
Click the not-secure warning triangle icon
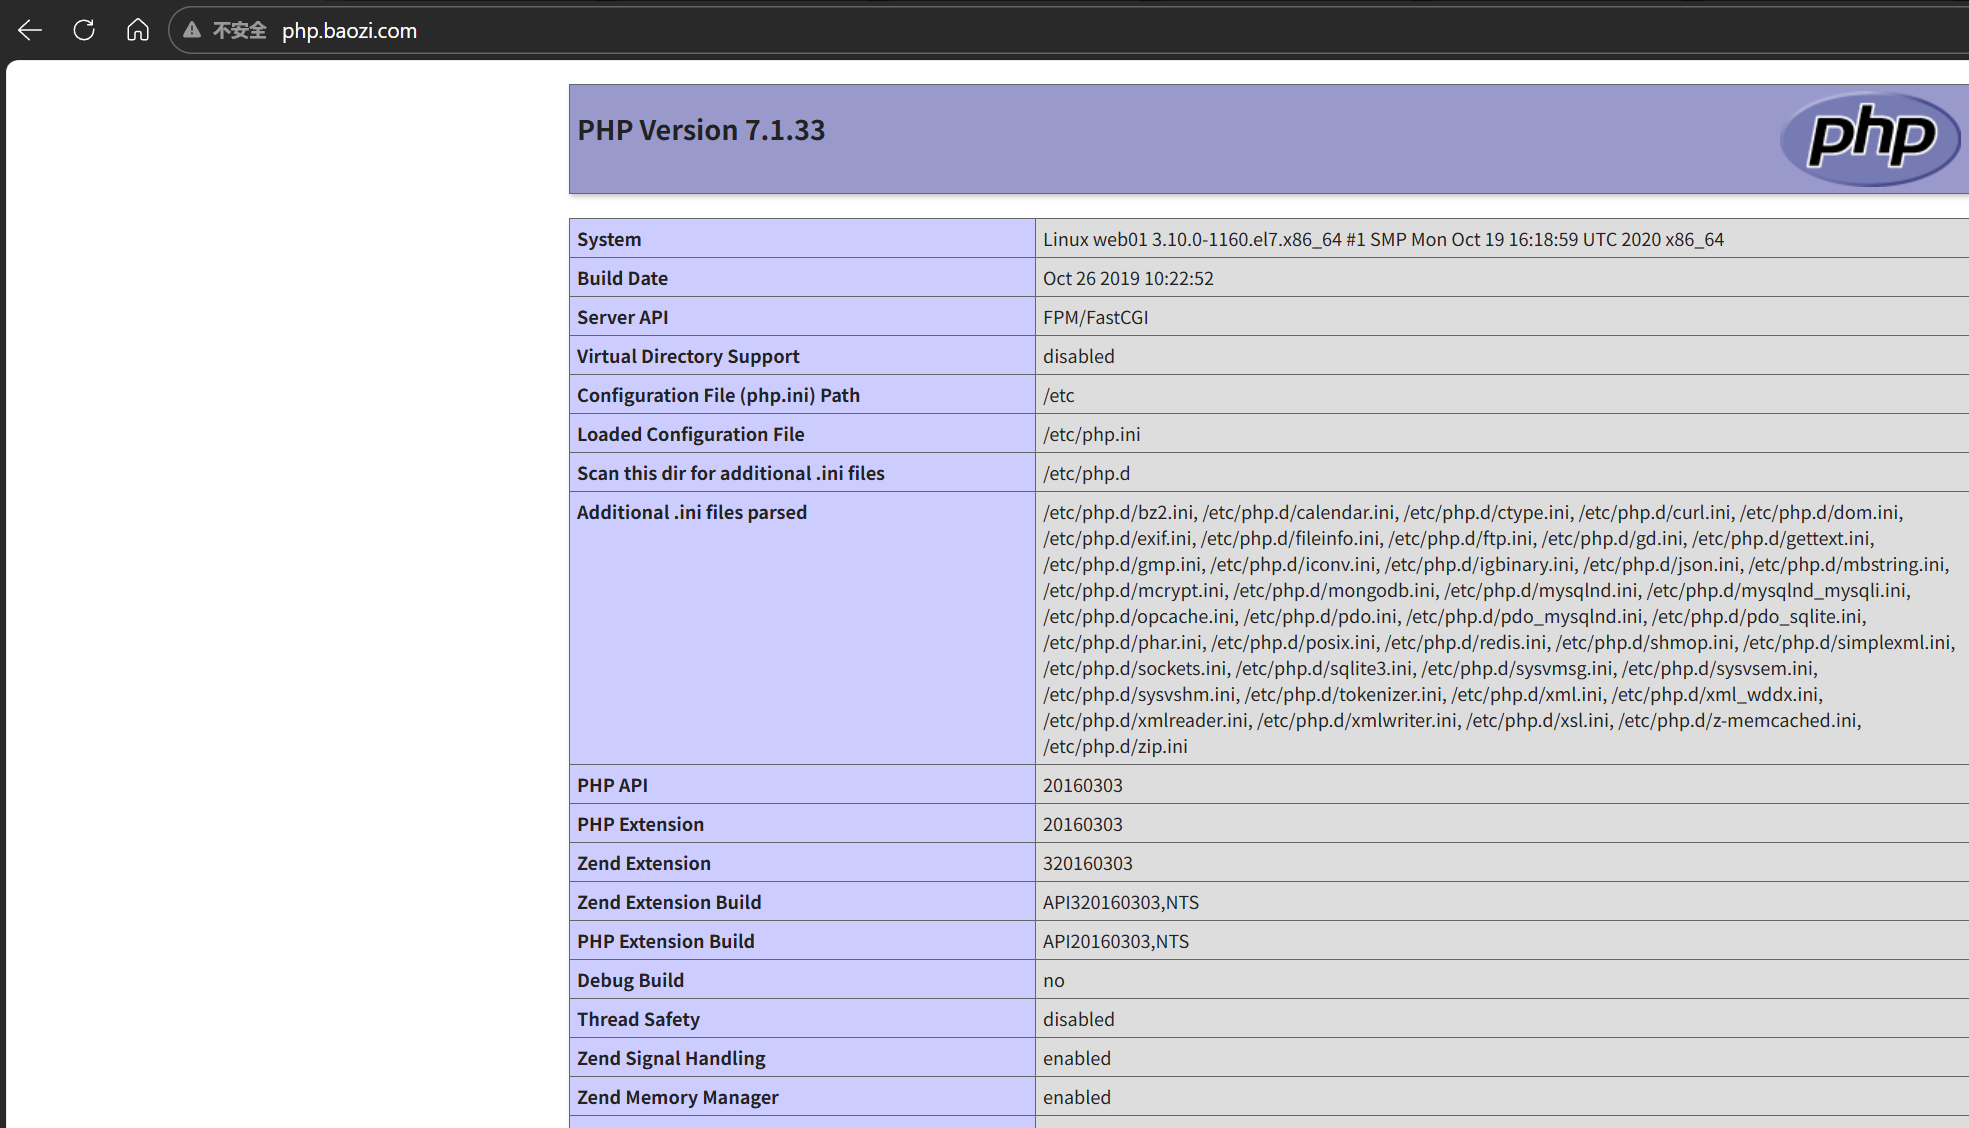(x=192, y=30)
